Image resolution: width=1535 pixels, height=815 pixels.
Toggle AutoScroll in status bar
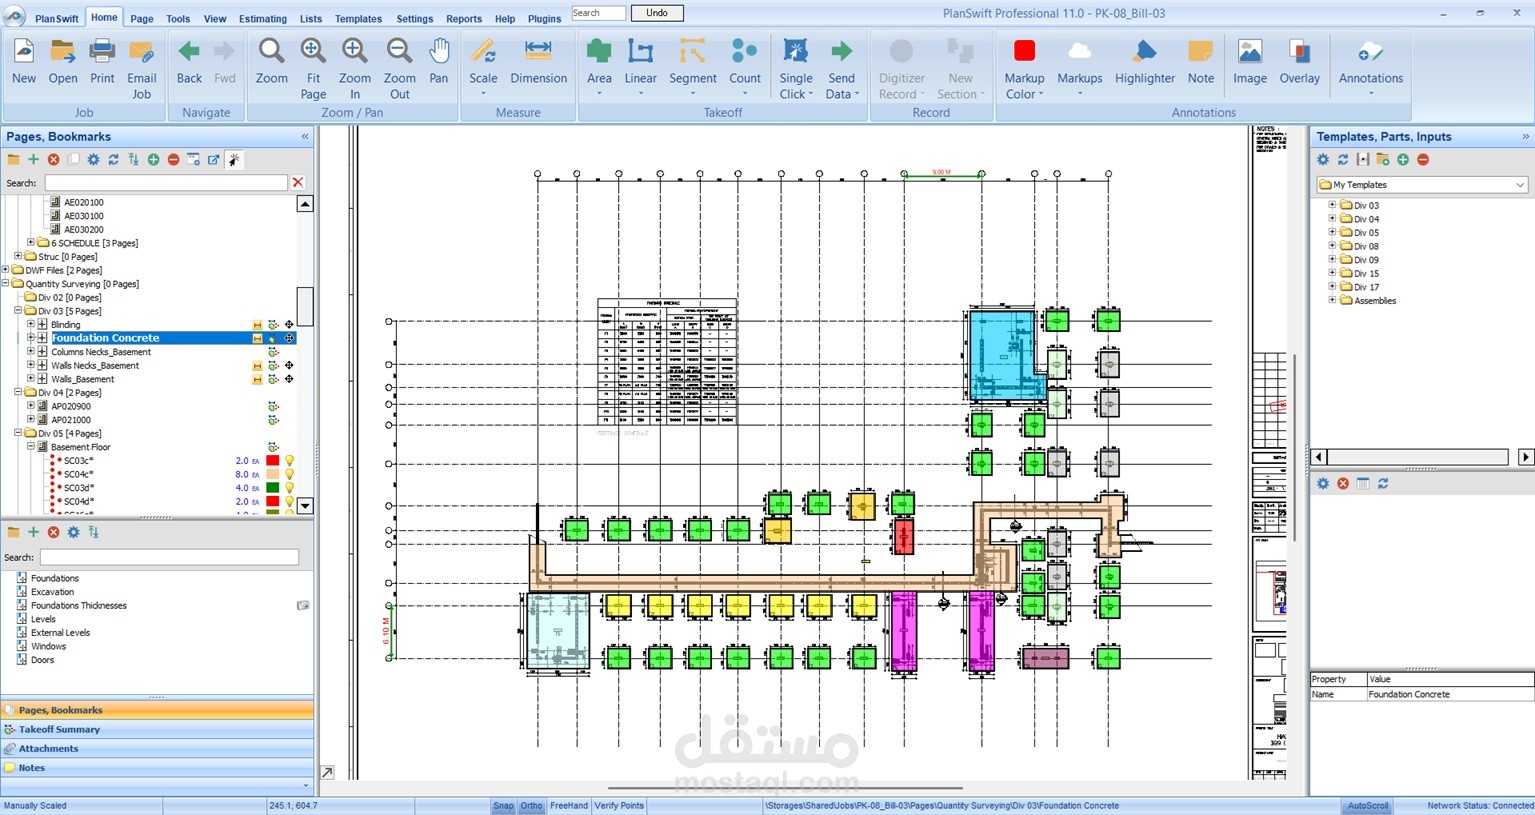(1367, 806)
